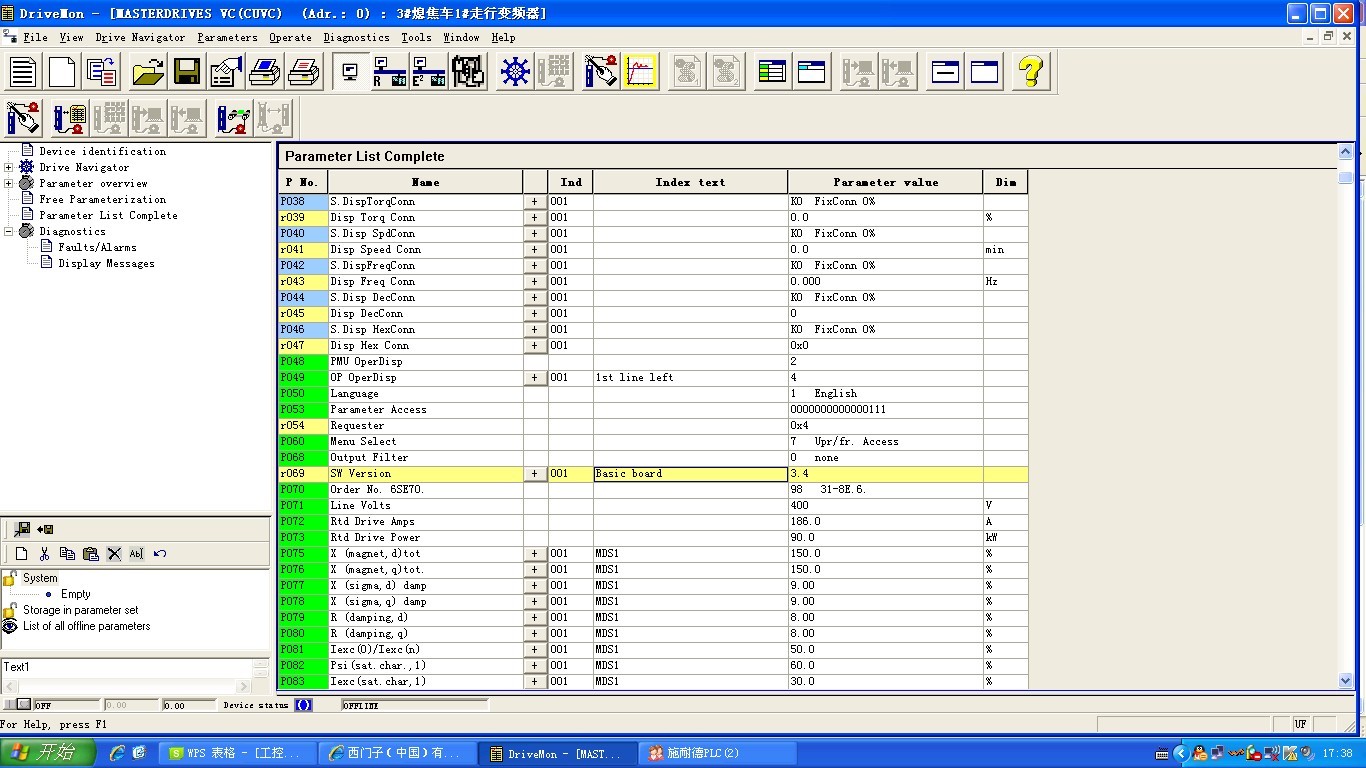Open the parameter list icon with green-yellow rows
The width and height of the screenshot is (1366, 768).
pyautogui.click(x=772, y=72)
